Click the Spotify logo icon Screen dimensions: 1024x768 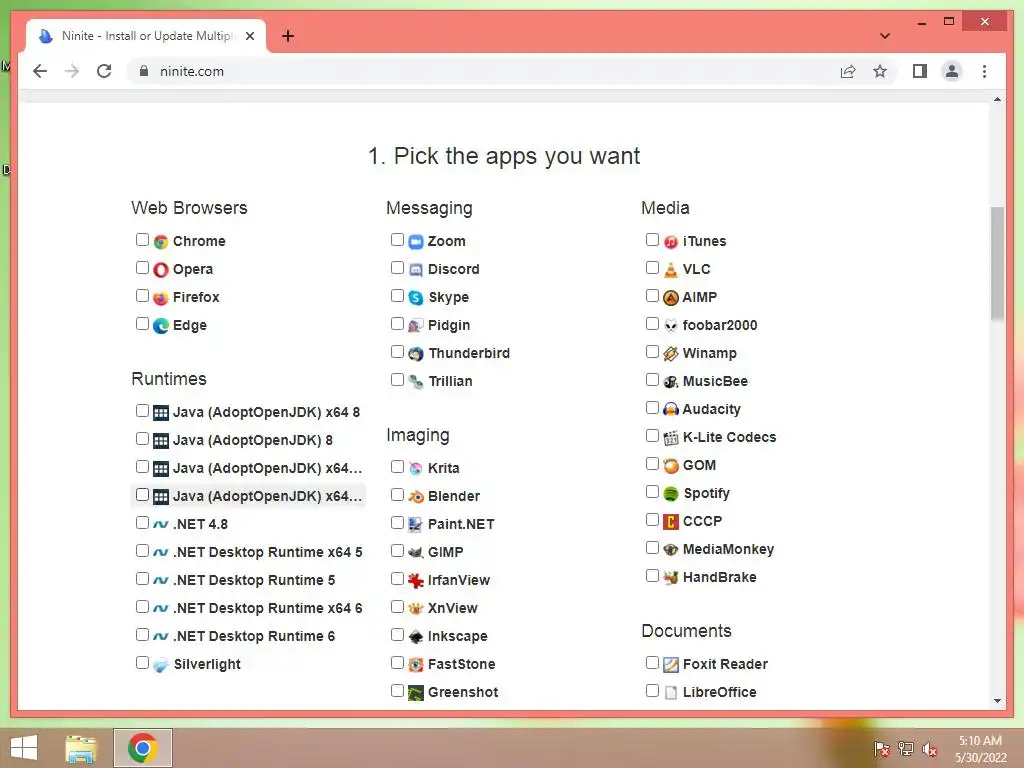pos(671,494)
